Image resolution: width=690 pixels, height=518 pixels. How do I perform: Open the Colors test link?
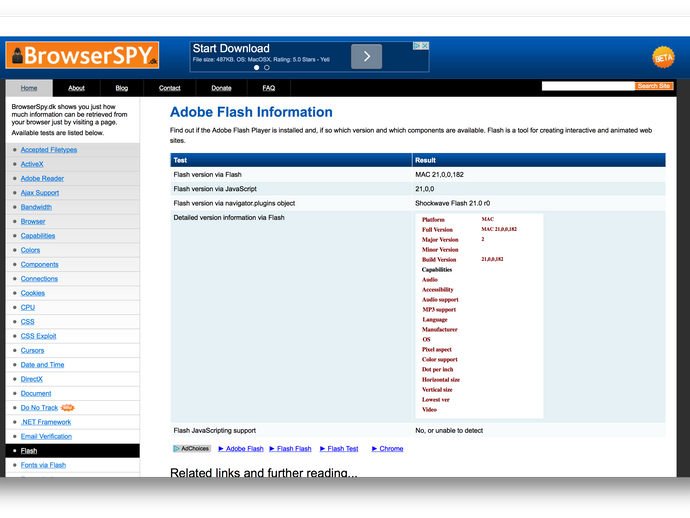pyautogui.click(x=30, y=250)
